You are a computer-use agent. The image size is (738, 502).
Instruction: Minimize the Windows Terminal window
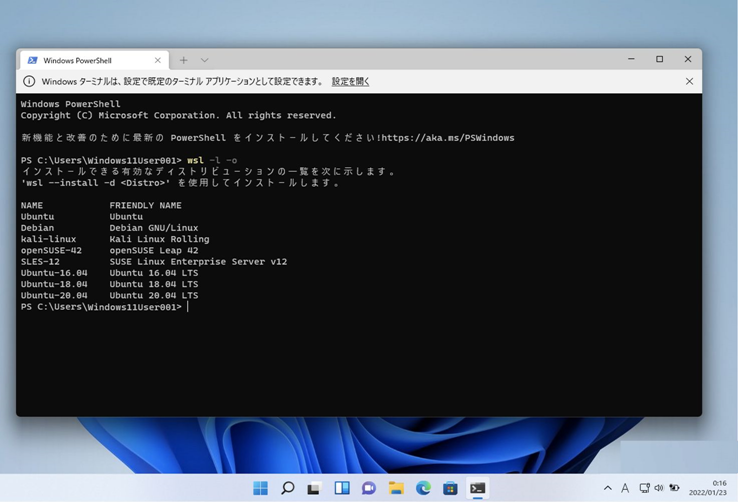pyautogui.click(x=631, y=59)
